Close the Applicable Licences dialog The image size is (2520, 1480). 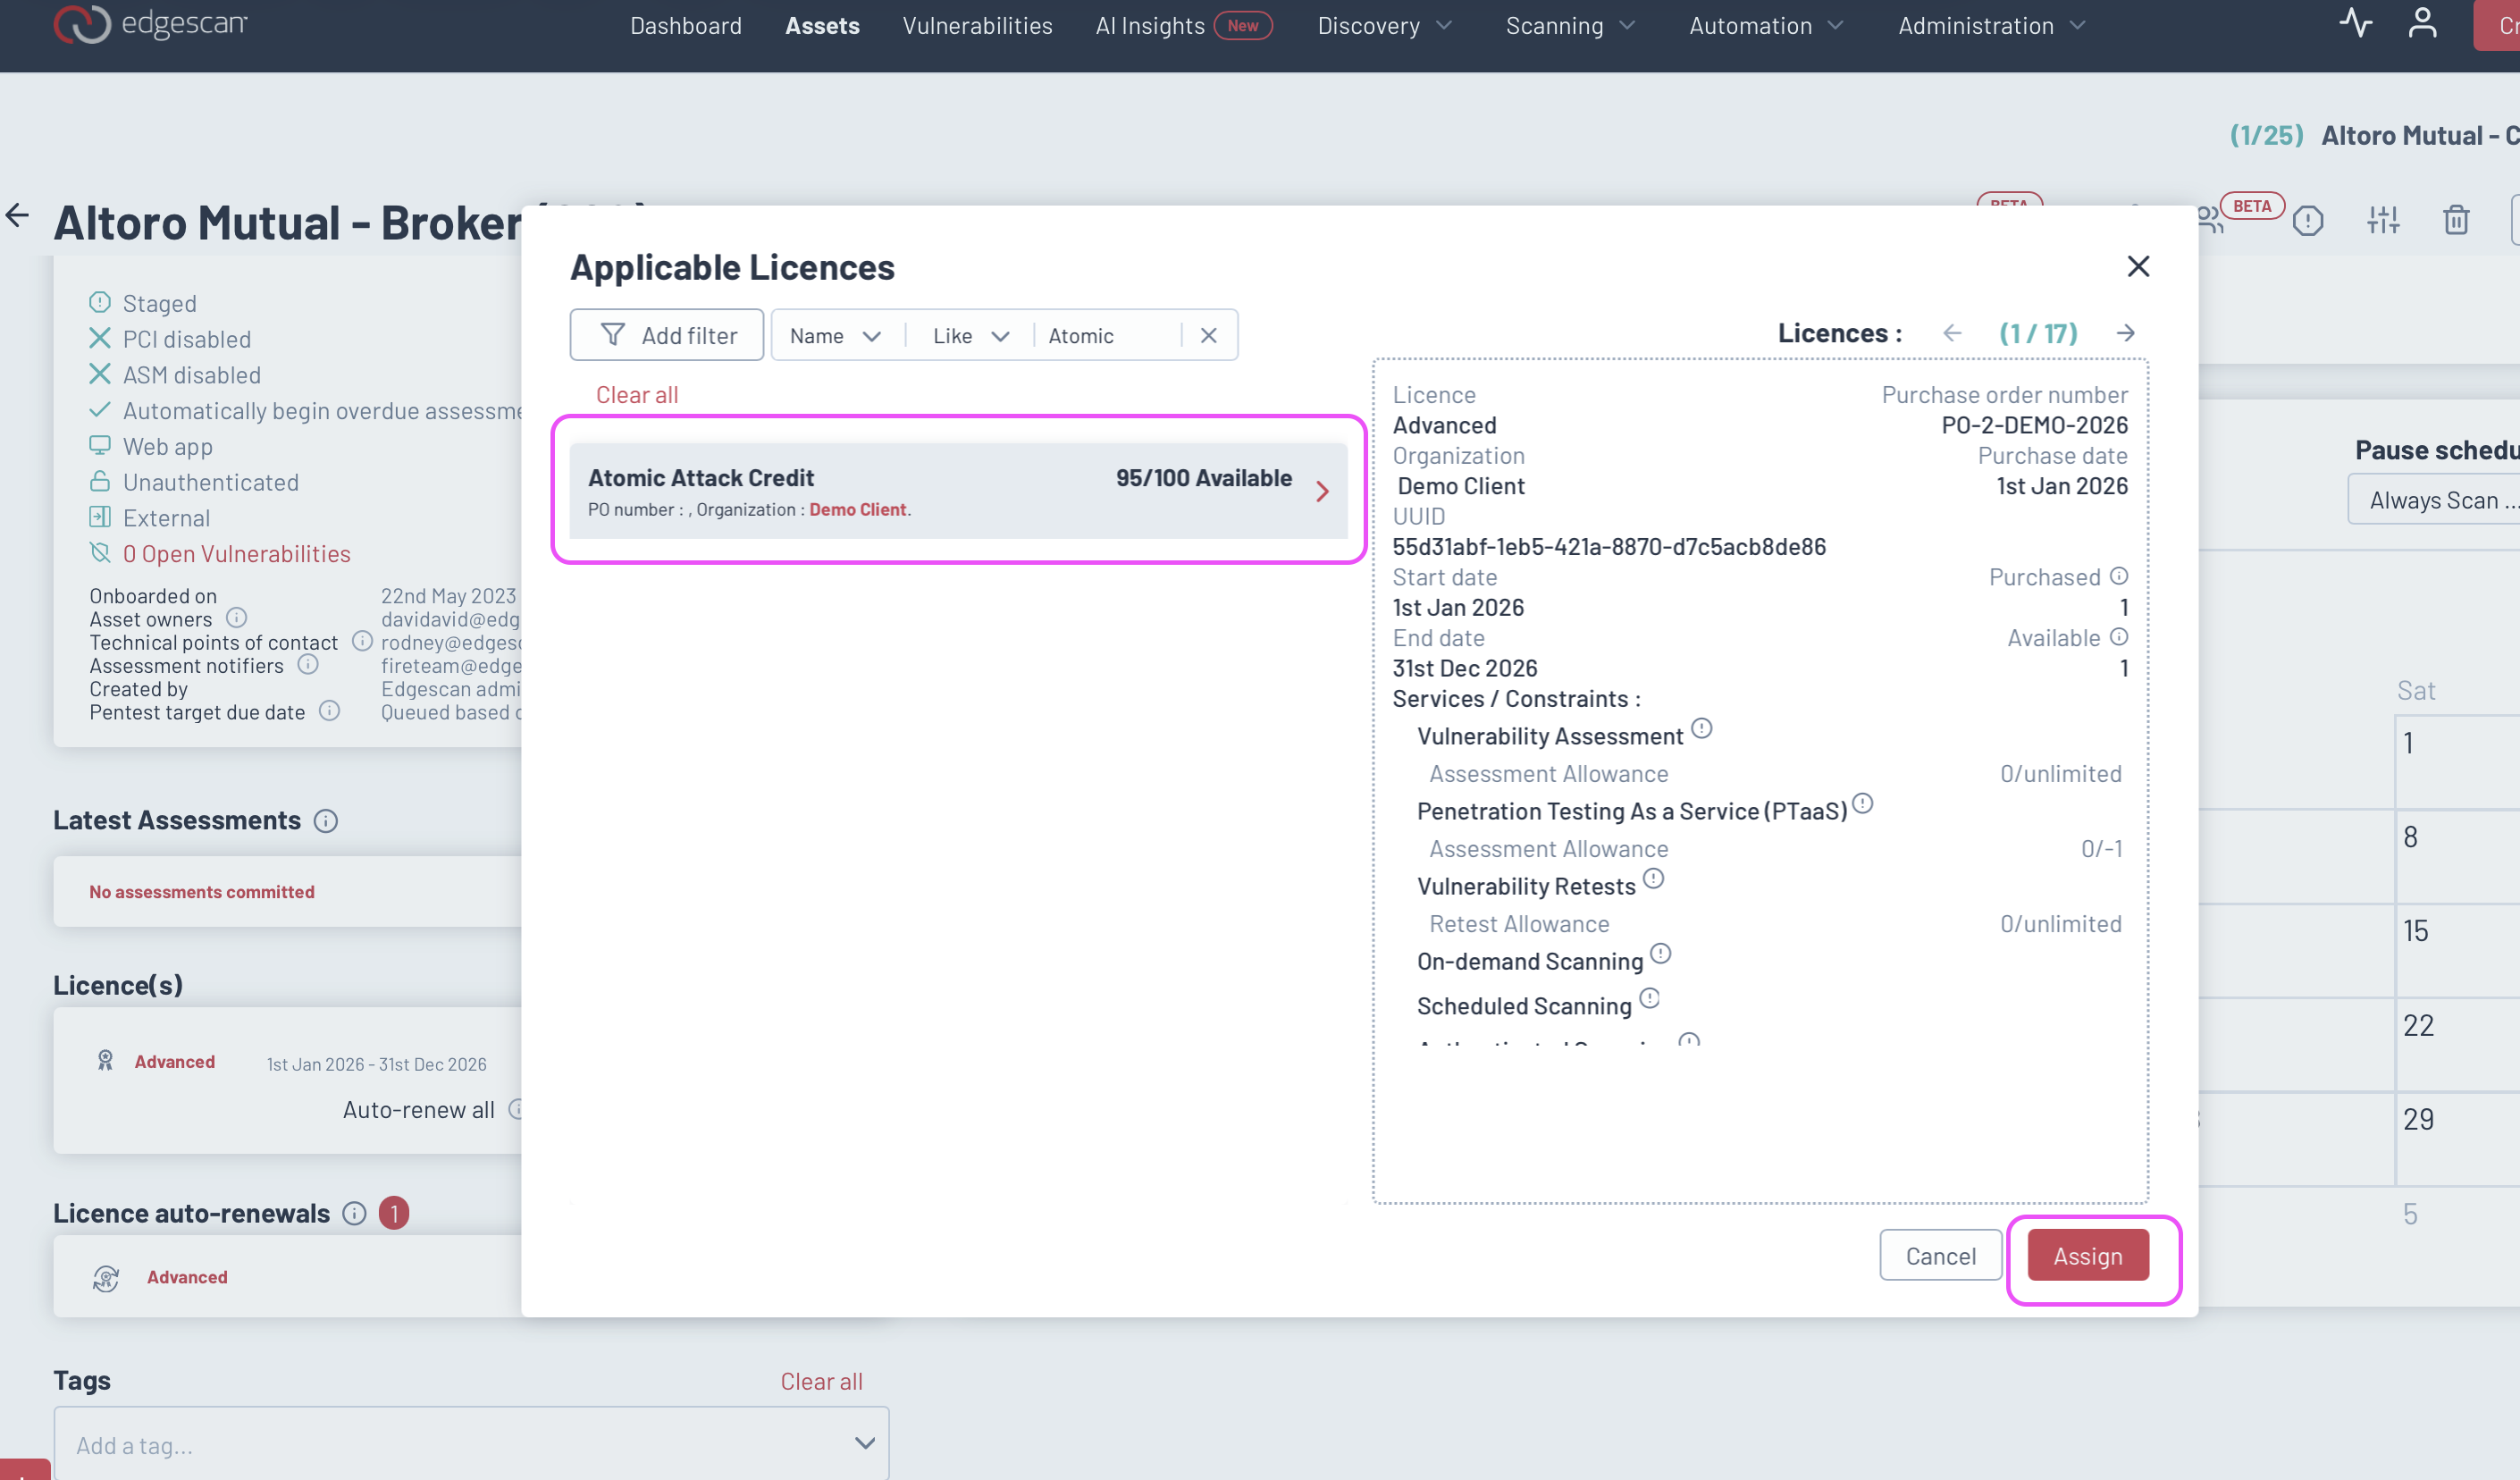[x=2138, y=266]
